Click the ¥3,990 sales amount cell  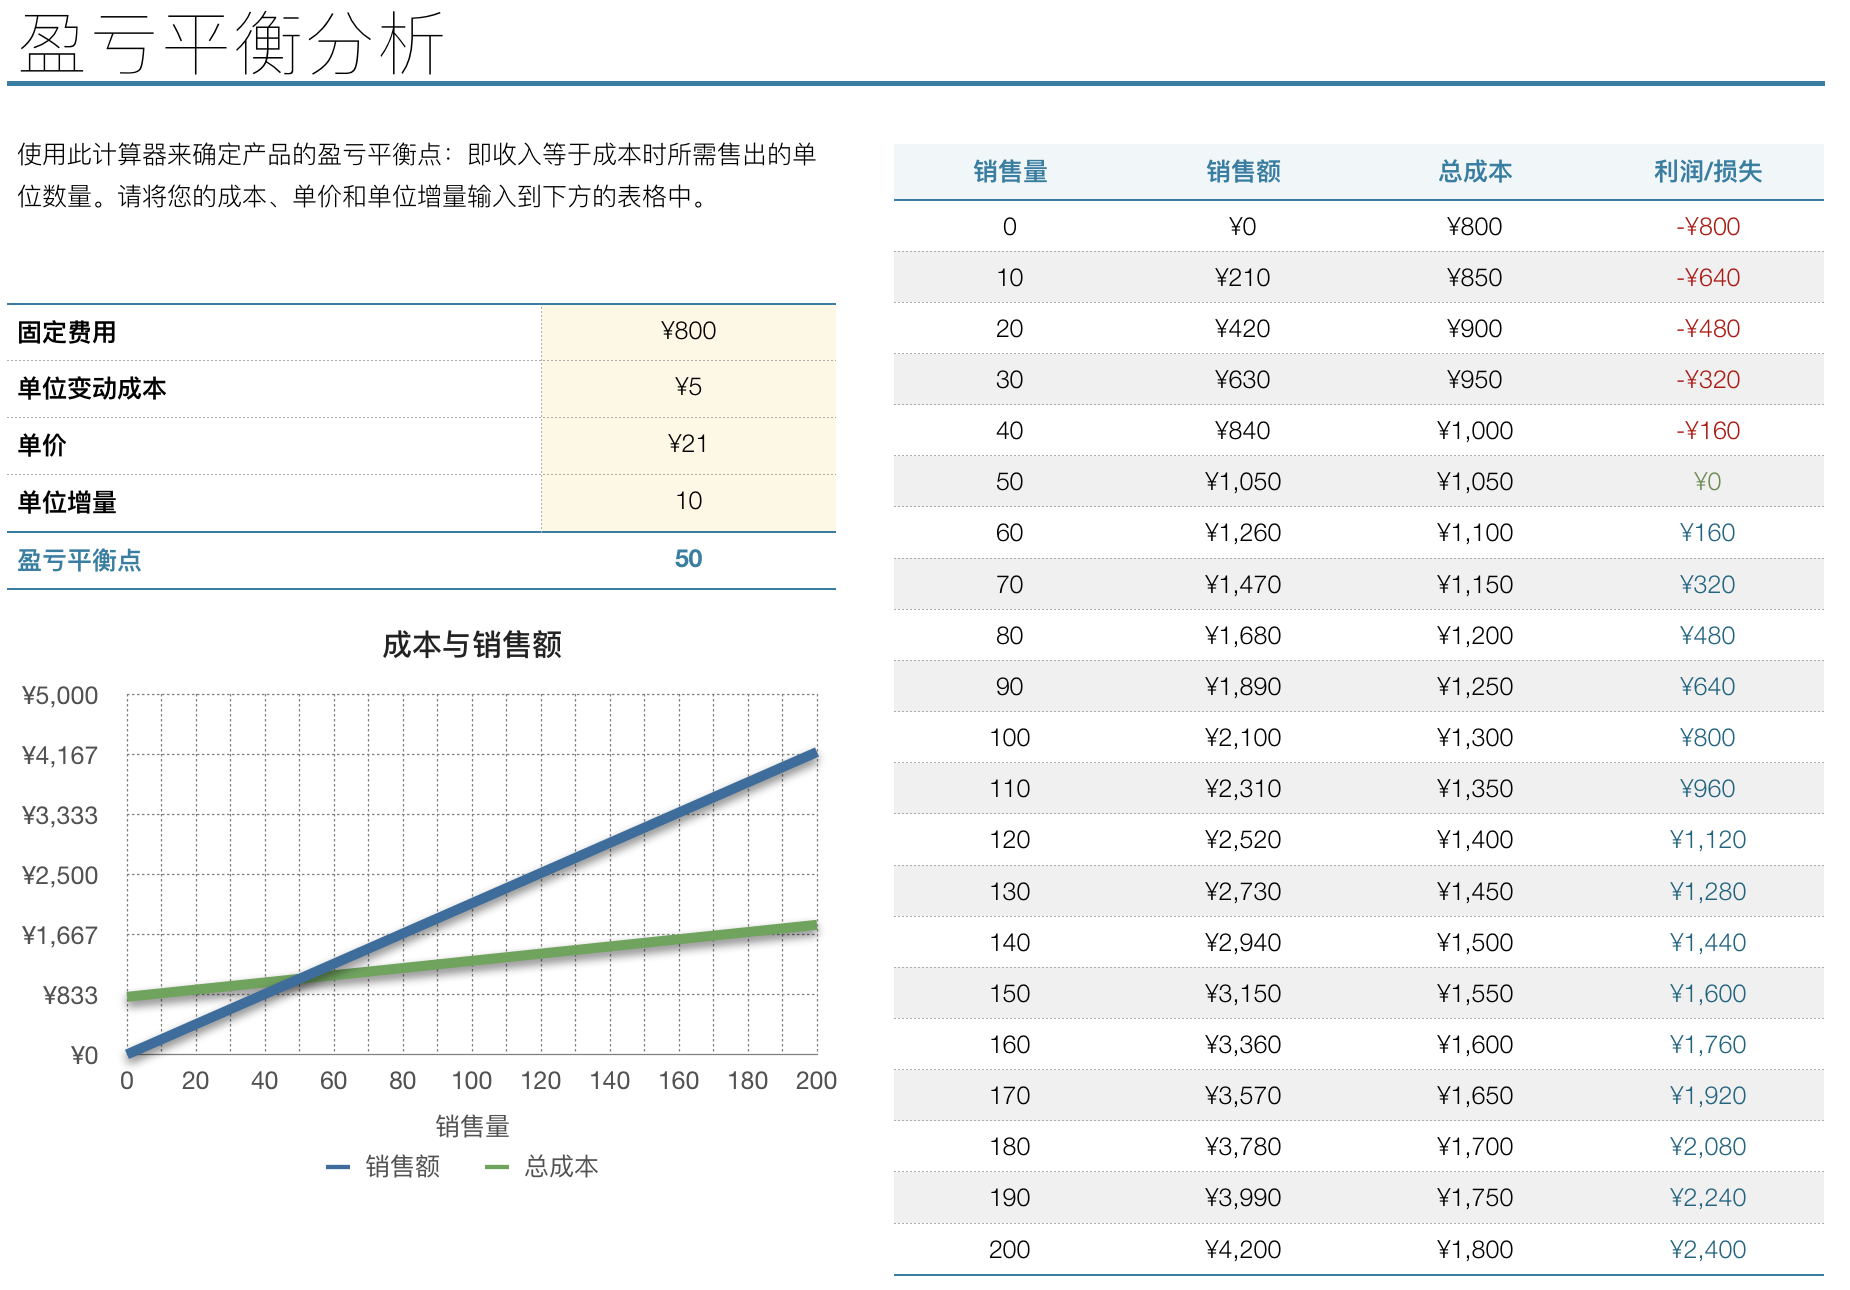(1243, 1198)
